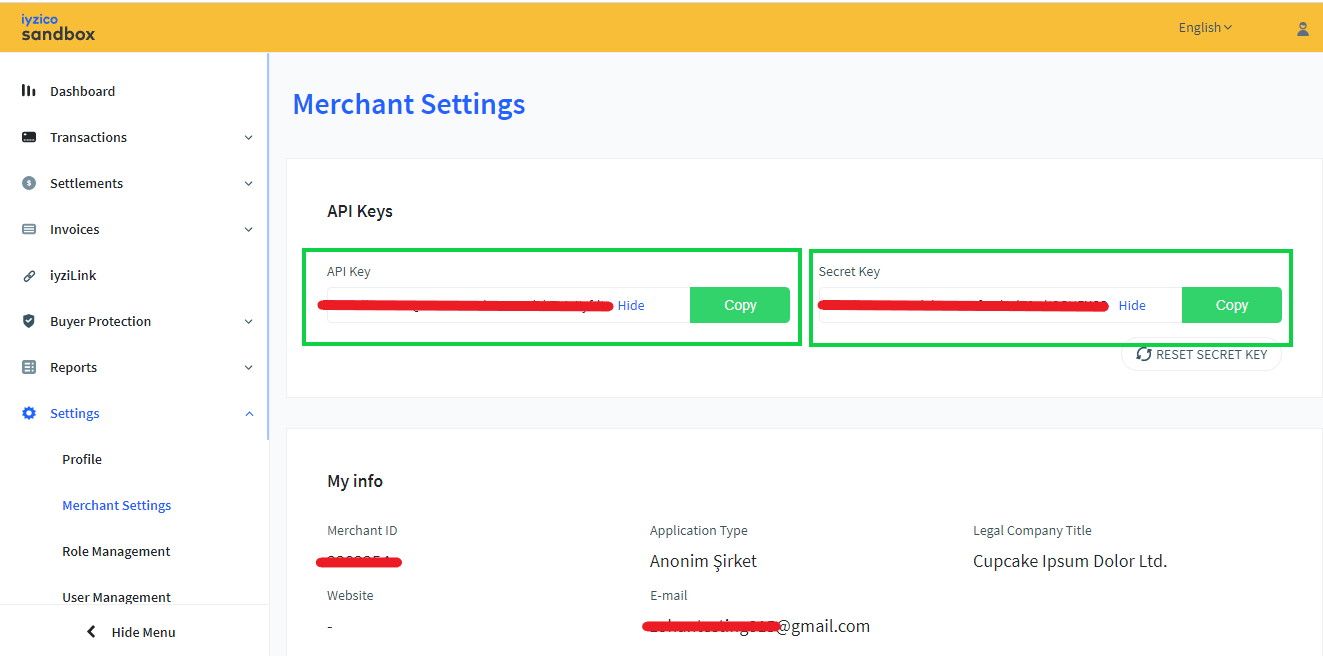The image size is (1323, 656).
Task: Click RESET SECRET KEY
Action: (x=1201, y=354)
